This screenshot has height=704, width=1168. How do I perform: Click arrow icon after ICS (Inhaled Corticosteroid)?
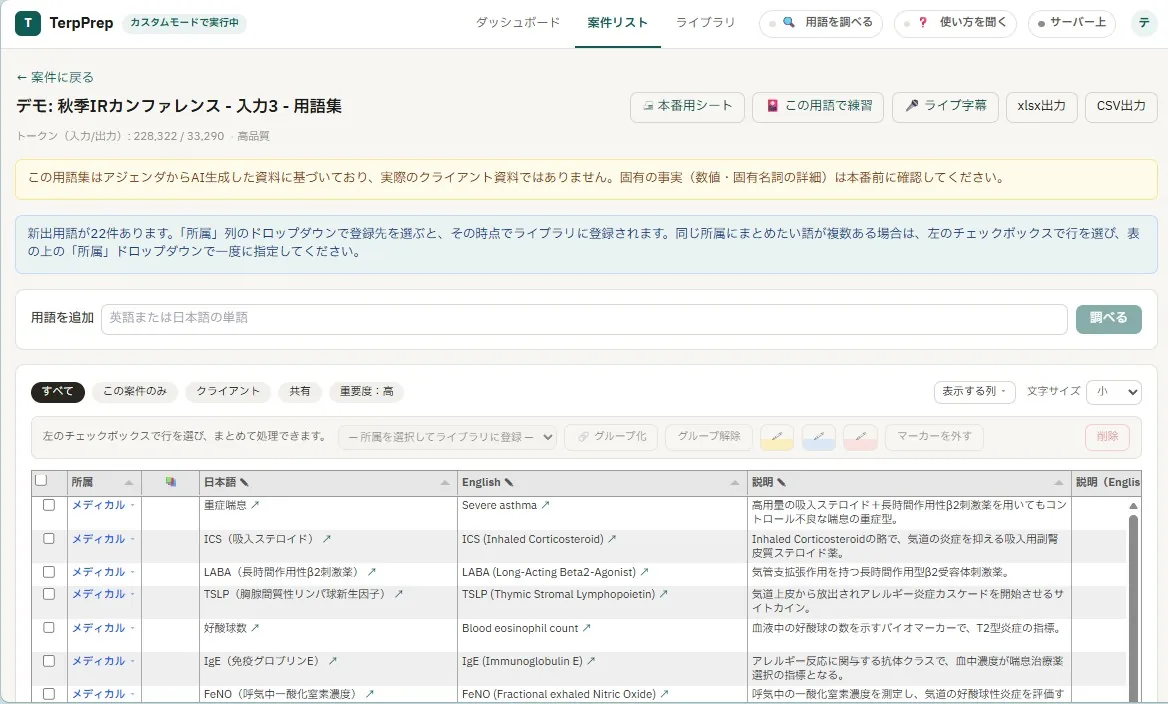point(612,539)
